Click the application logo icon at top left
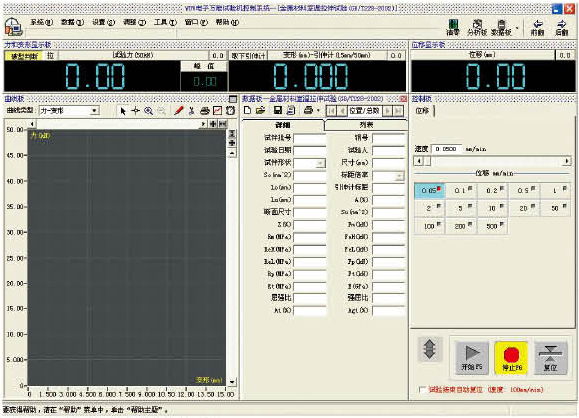The image size is (579, 418). [x=14, y=27]
